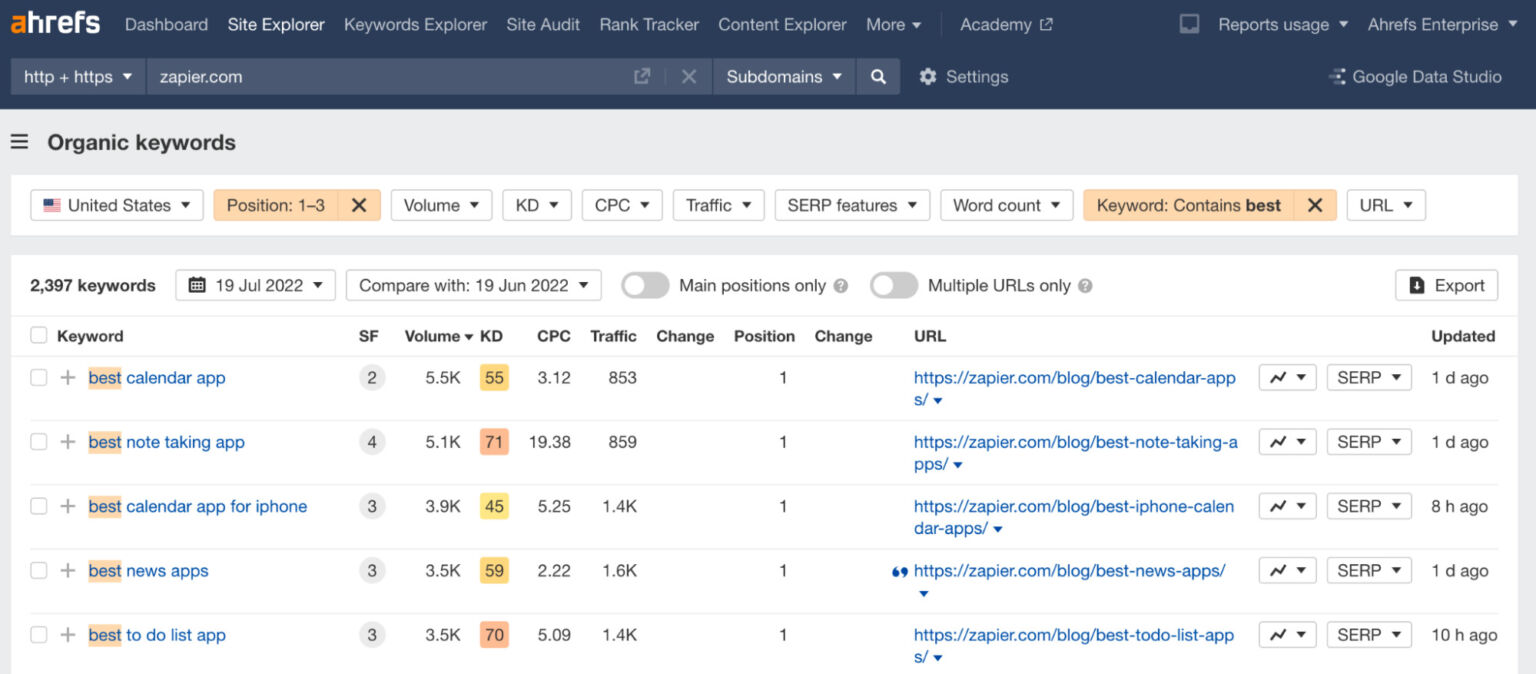
Task: Open CPC filter dropdown
Action: coord(622,205)
